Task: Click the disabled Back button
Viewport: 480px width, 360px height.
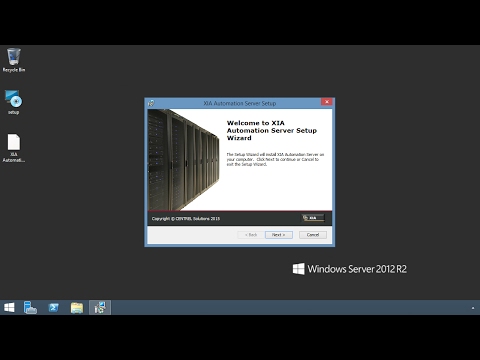Action: tap(251, 235)
